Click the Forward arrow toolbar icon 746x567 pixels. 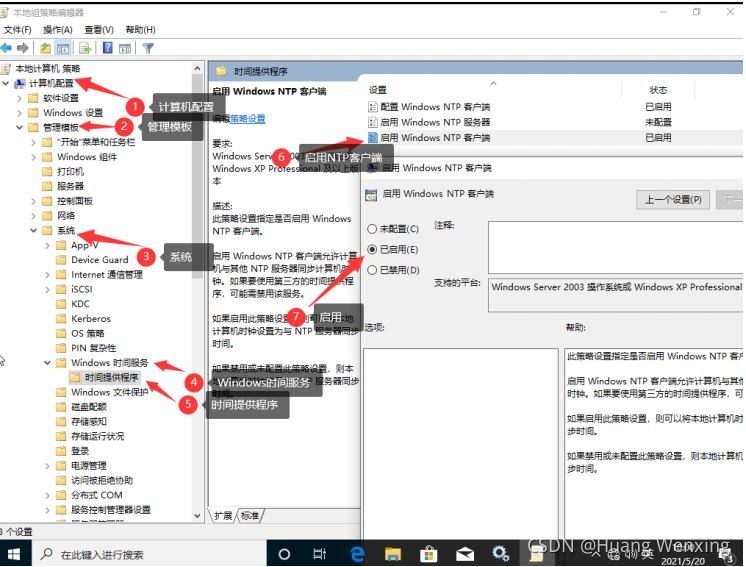(22, 48)
